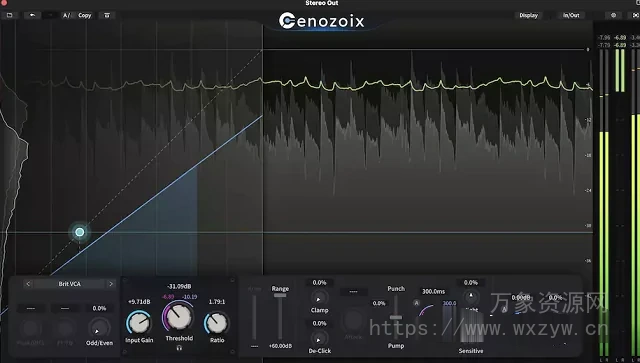Image resolution: width=640 pixels, height=363 pixels.
Task: Select next compressor style arrow
Action: pos(111,284)
